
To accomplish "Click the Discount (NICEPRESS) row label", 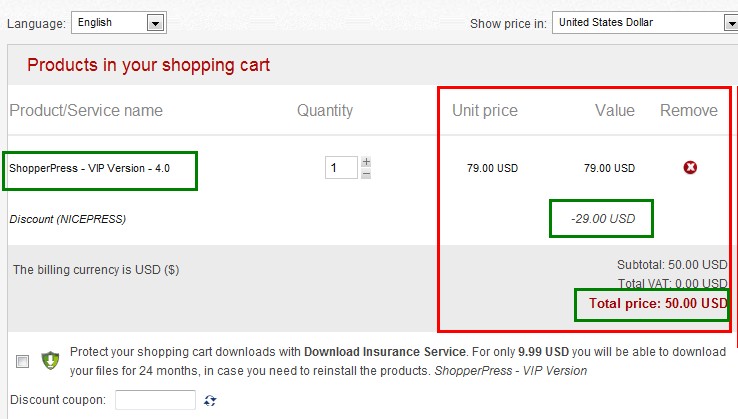I will click(68, 219).
